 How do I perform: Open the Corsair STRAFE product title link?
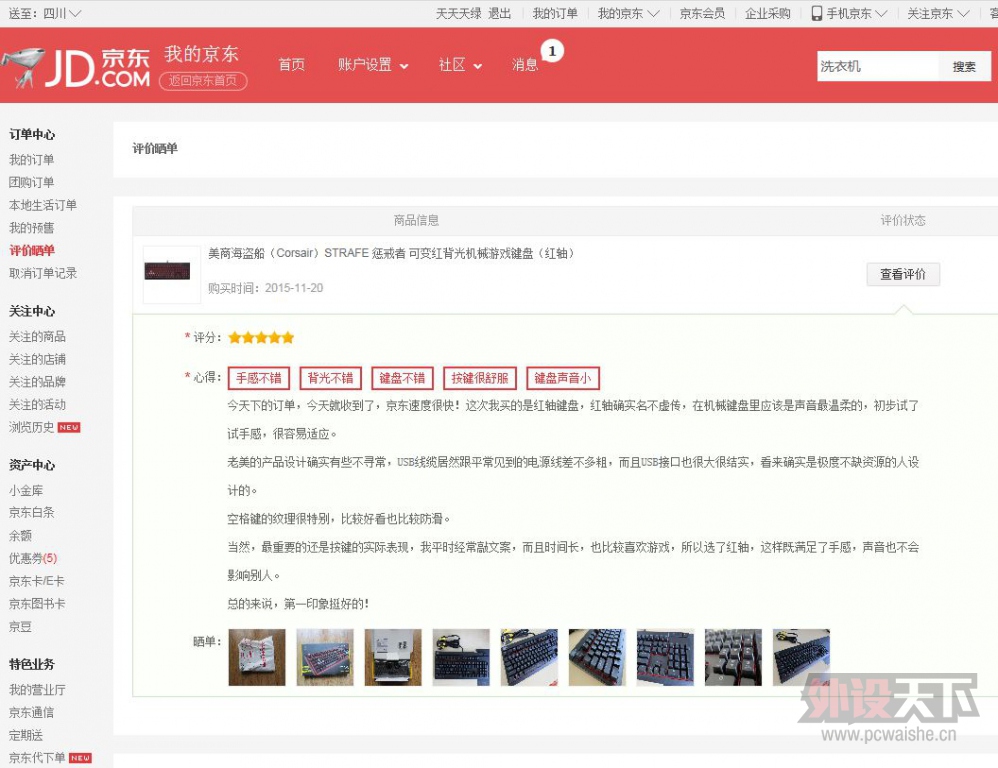[392, 253]
